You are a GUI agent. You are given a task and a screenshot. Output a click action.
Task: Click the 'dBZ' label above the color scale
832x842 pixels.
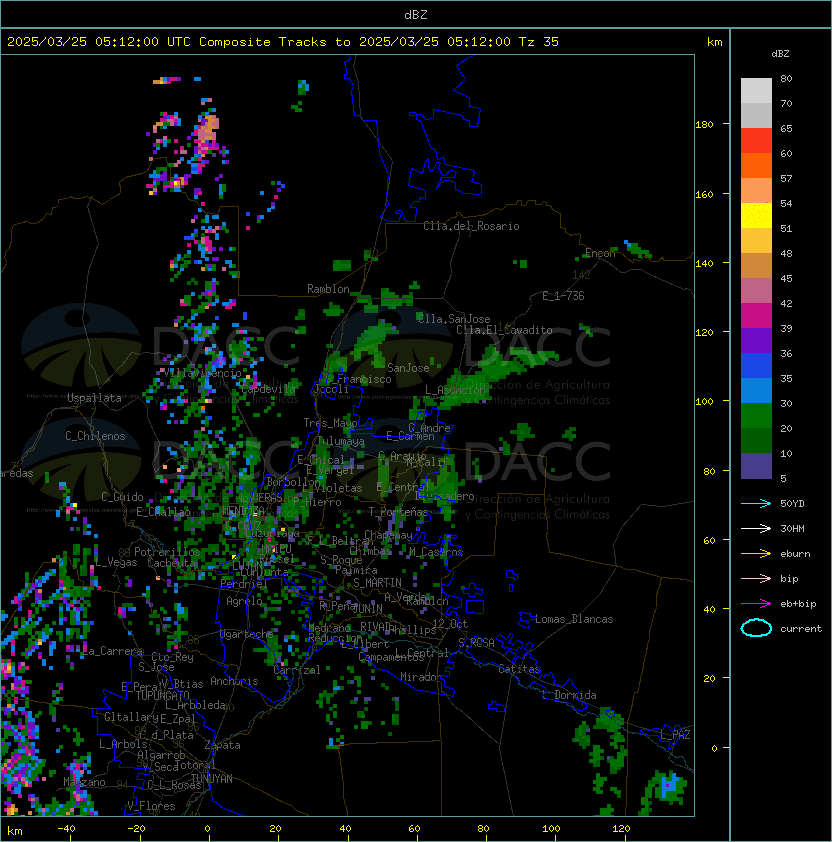(x=780, y=54)
